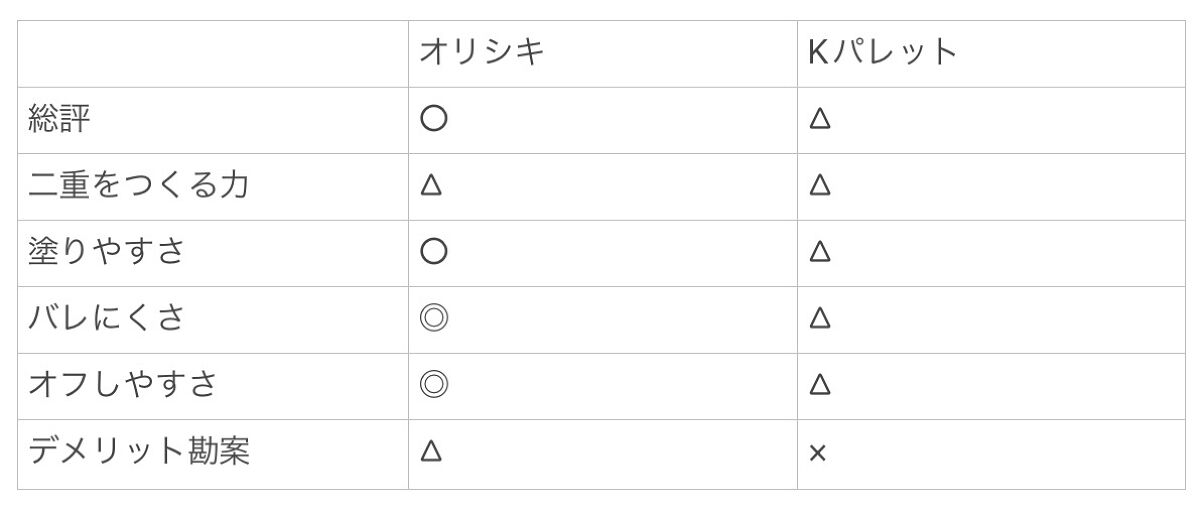Click the バレにくさ row label
Viewport: 1200px width, 517px height.
click(x=107, y=318)
